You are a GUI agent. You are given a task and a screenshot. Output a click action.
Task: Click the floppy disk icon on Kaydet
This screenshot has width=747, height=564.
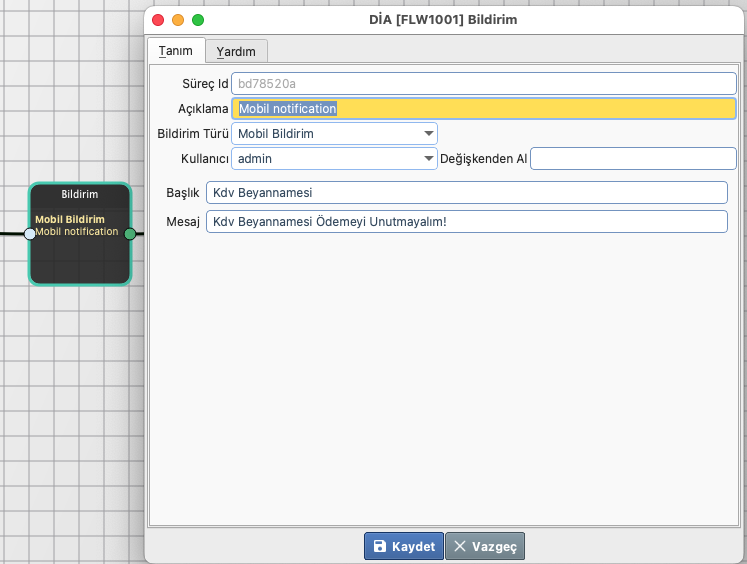[x=380, y=546]
